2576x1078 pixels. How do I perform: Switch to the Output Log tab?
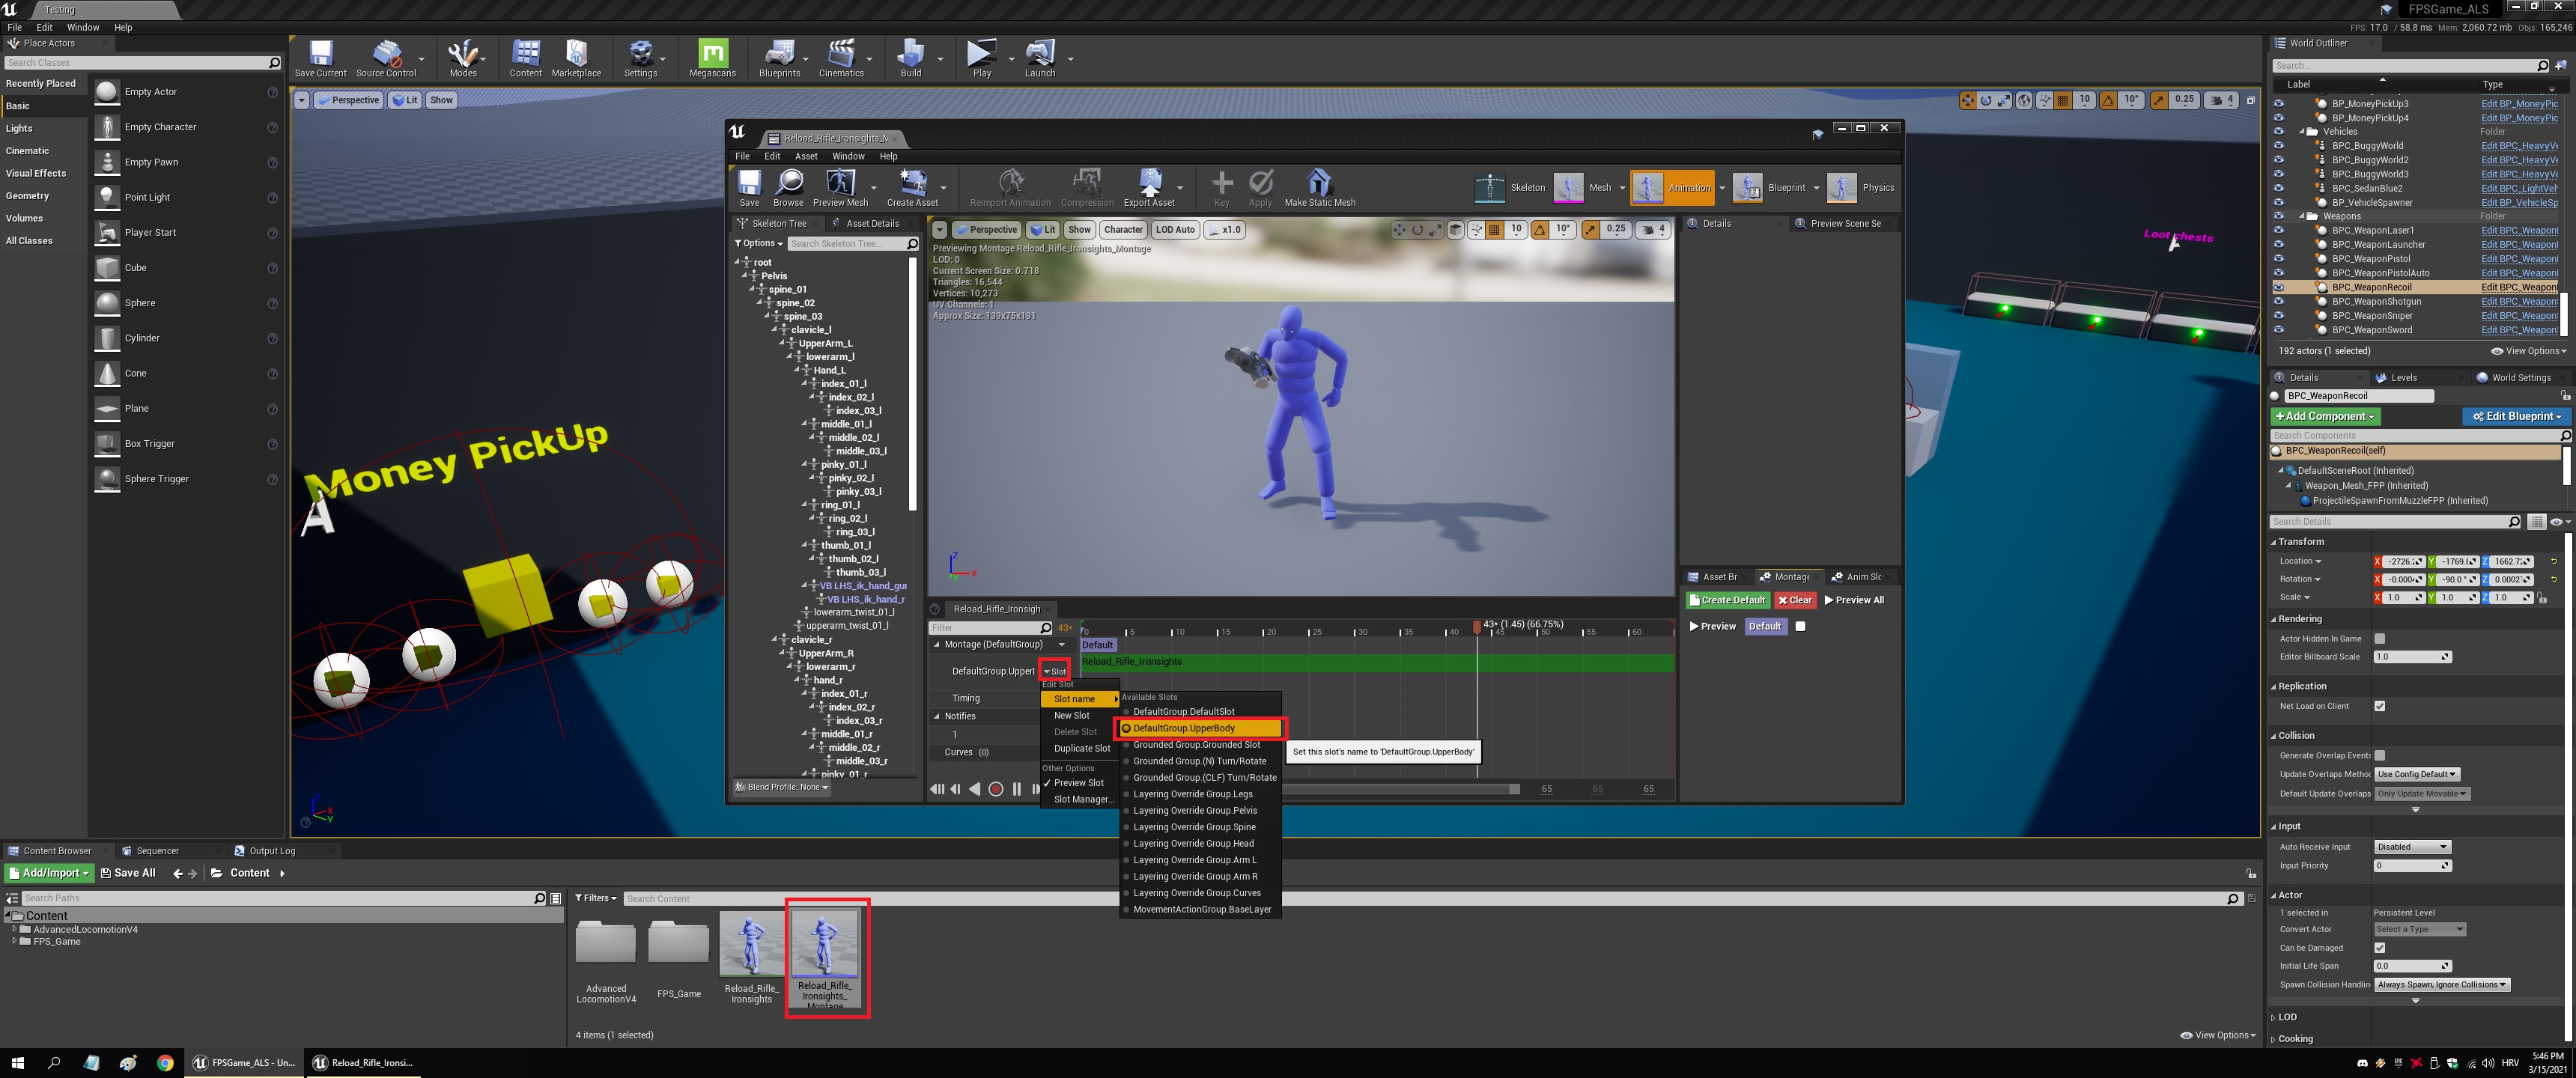click(272, 851)
